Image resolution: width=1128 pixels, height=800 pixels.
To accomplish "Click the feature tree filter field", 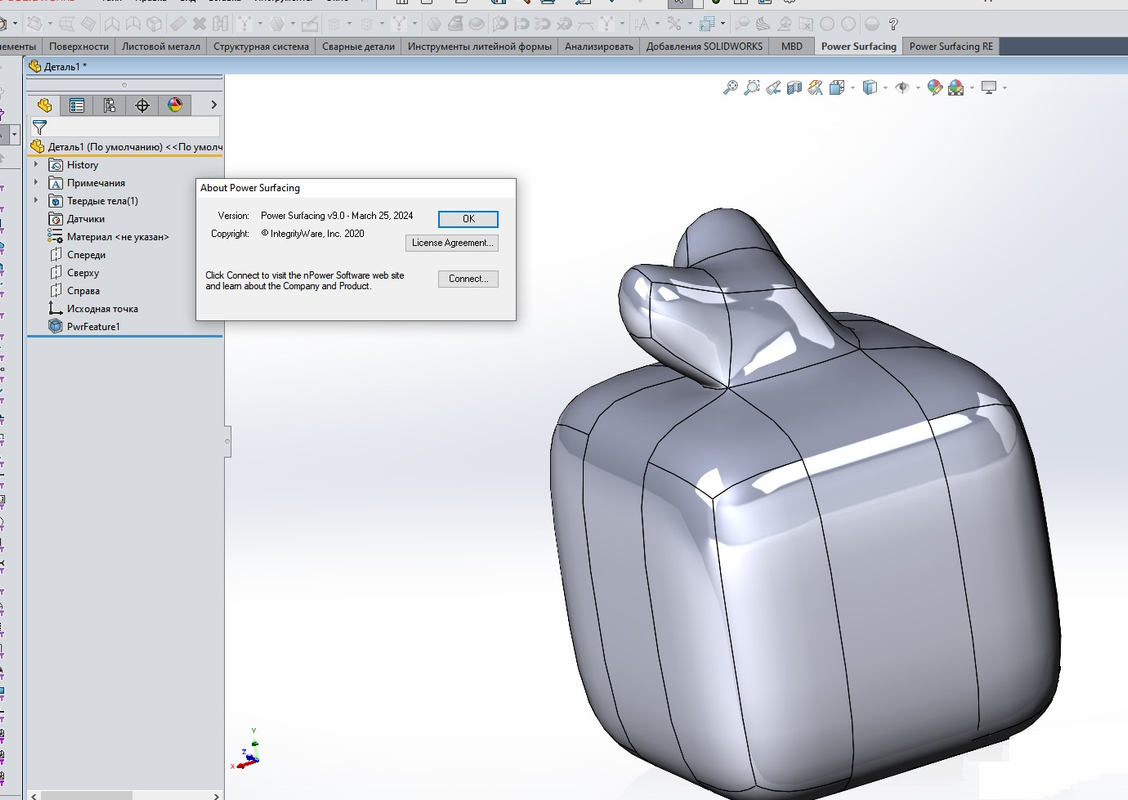I will click(x=124, y=127).
